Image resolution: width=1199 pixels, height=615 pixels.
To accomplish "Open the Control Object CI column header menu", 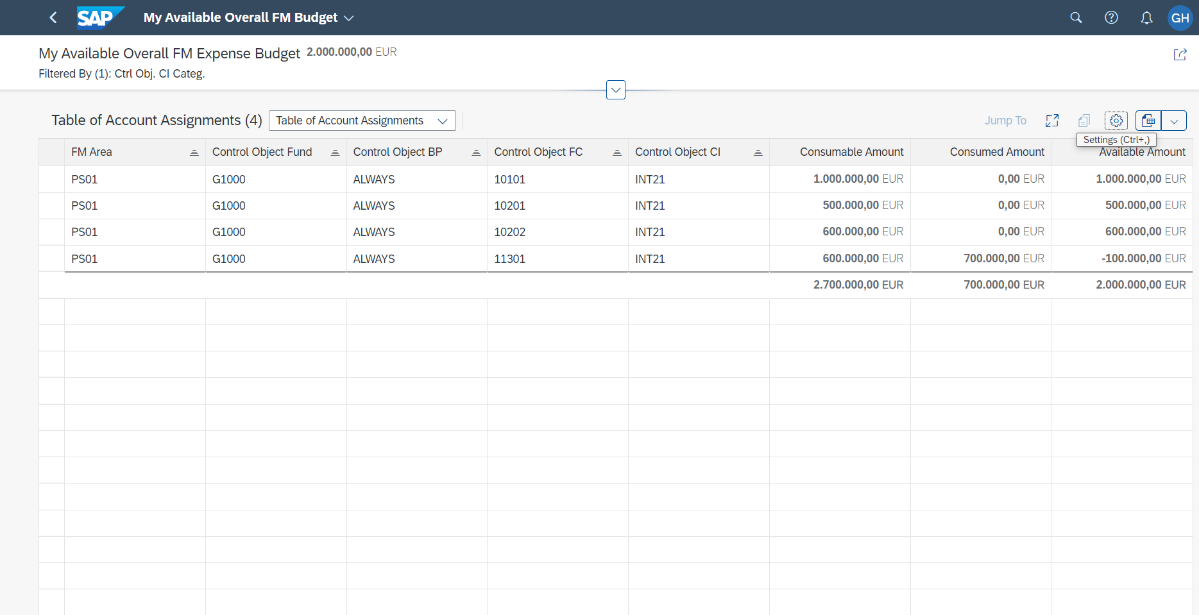I will [699, 152].
